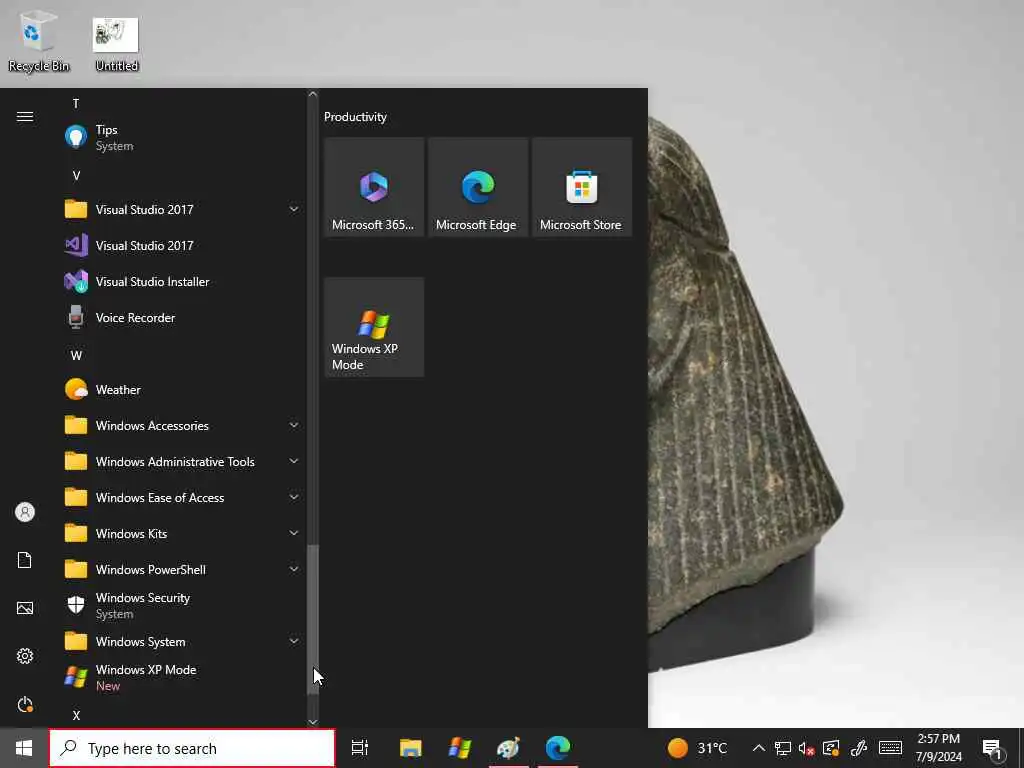This screenshot has height=768, width=1024.
Task: Open Documents from Start sidebar
Action: [25, 560]
